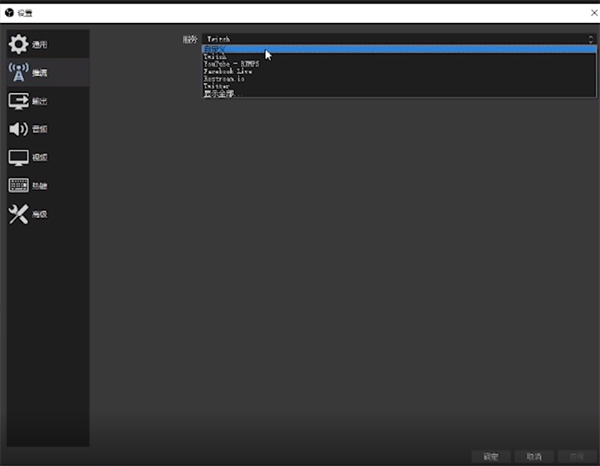600x466 pixels.
Task: Open Audio (音频) settings speaker icon
Action: coord(18,129)
